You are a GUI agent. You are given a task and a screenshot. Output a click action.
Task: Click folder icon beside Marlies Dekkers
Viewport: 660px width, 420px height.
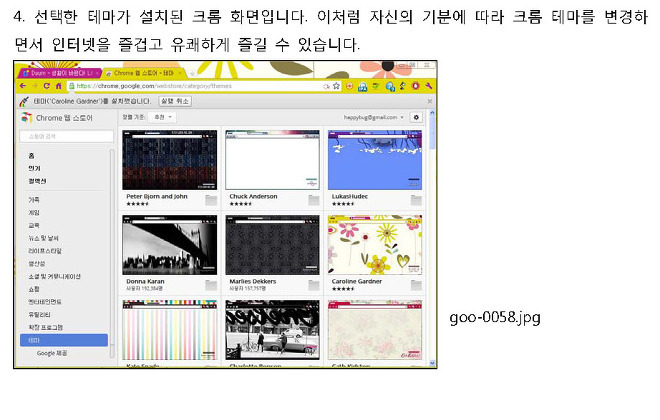coord(314,285)
